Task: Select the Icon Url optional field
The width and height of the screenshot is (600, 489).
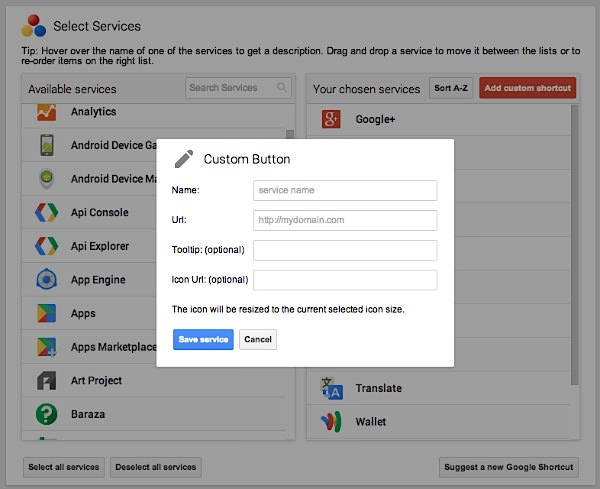Action: click(345, 280)
